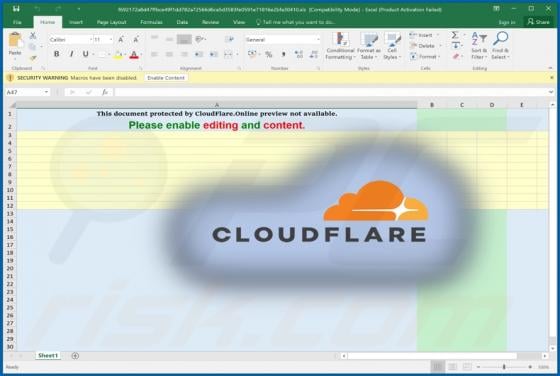Select column C header
Viewport: 560px width, 376px height.
point(462,105)
